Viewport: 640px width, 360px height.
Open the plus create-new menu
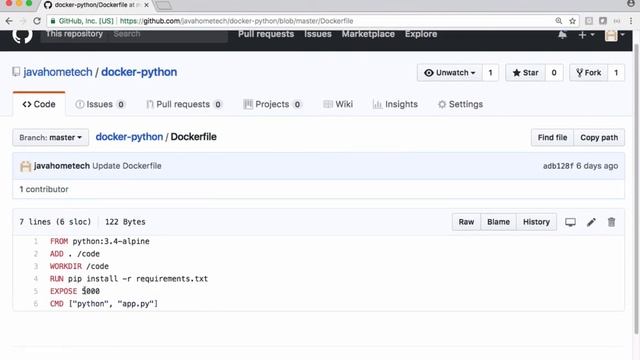pyautogui.click(x=586, y=35)
